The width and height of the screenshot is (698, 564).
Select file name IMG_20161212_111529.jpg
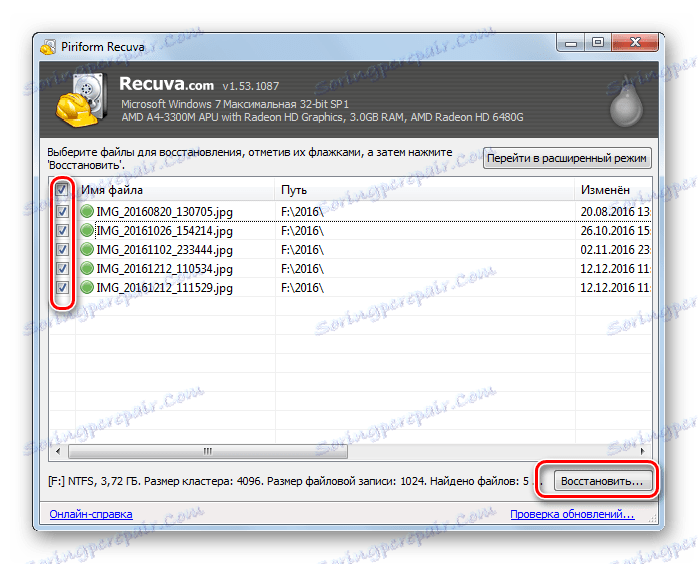point(164,288)
